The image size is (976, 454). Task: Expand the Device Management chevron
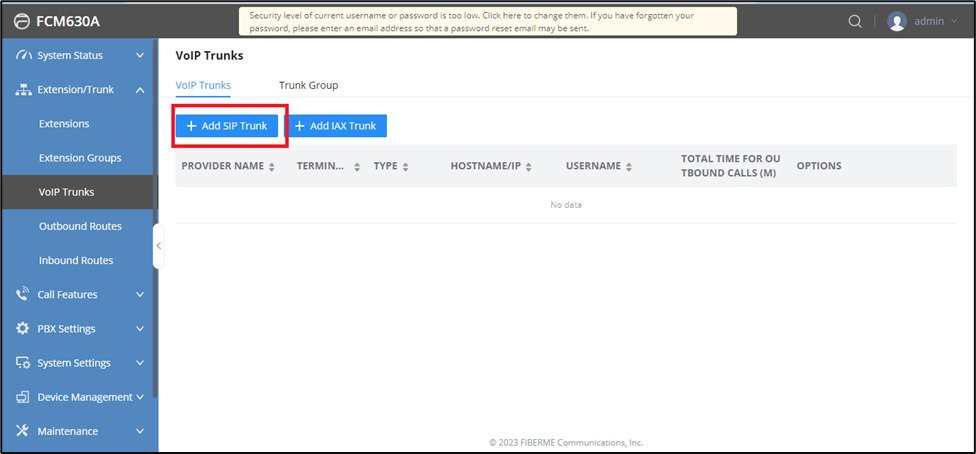pos(140,397)
